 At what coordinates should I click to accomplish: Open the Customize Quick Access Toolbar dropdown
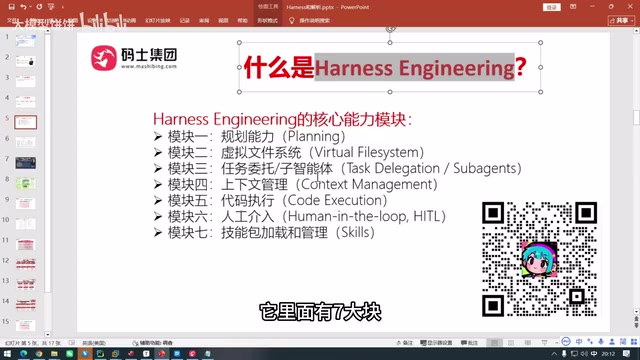[62, 7]
